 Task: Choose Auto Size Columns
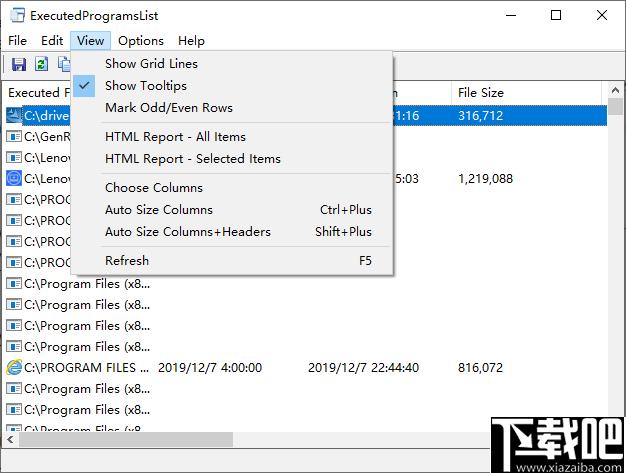[x=232, y=210]
